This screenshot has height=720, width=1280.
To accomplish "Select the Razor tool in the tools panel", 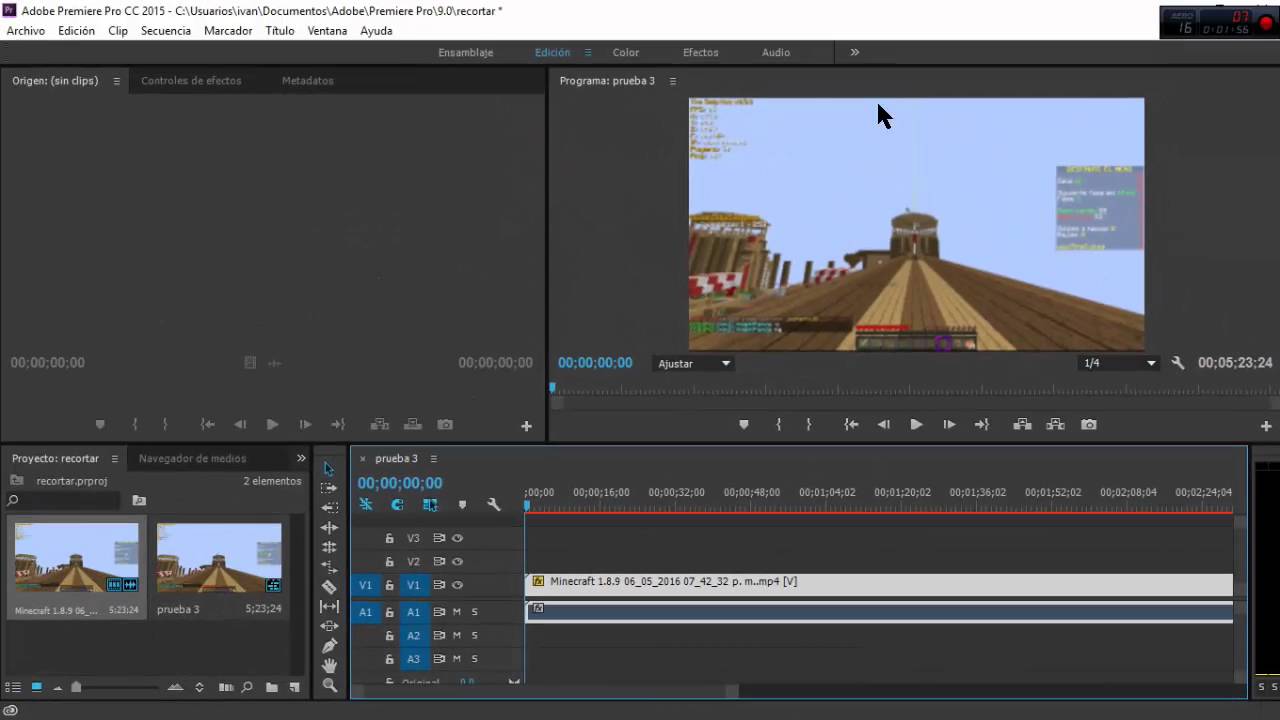I will click(x=329, y=587).
